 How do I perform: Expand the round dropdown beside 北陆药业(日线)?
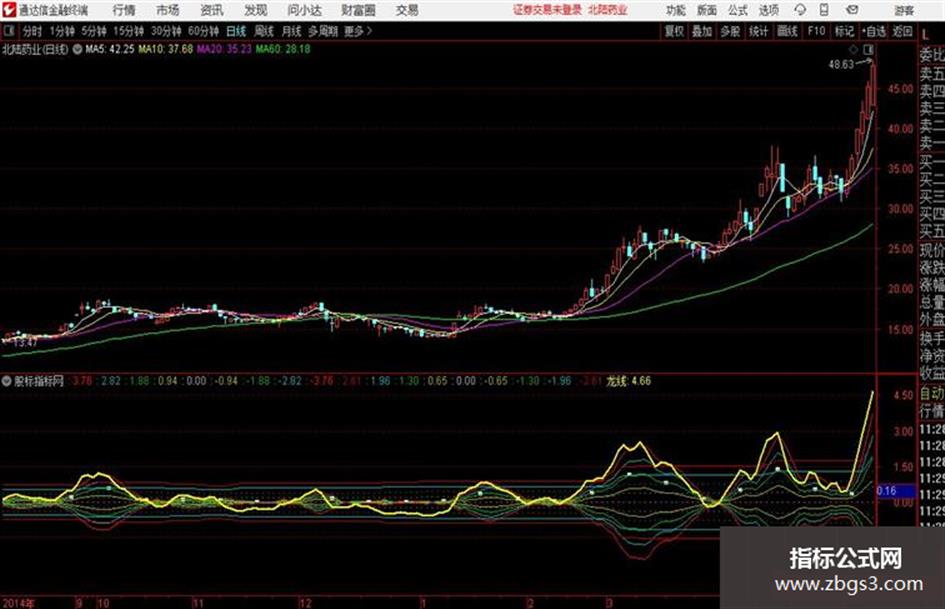77,49
